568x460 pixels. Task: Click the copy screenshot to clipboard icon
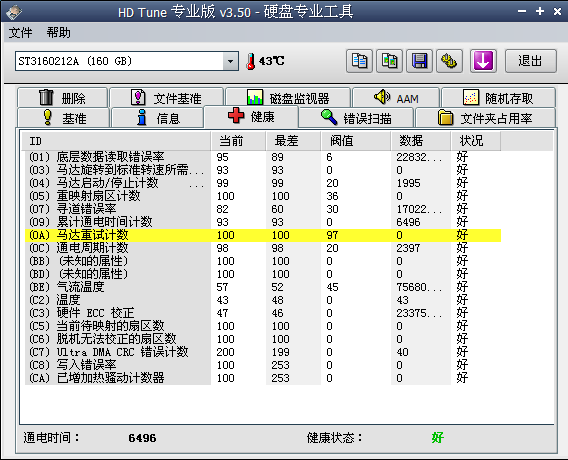pos(389,61)
